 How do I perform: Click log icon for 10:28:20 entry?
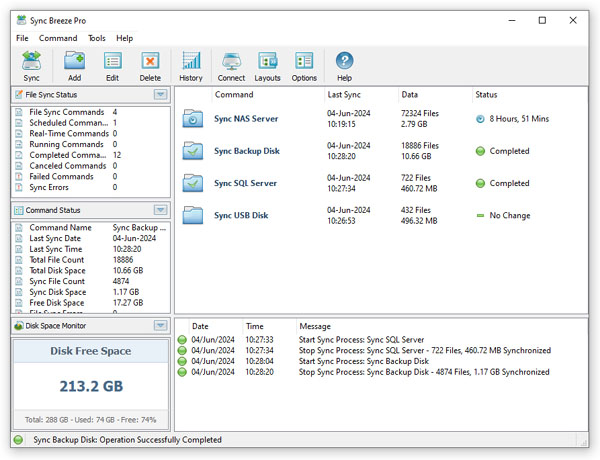tap(182, 372)
